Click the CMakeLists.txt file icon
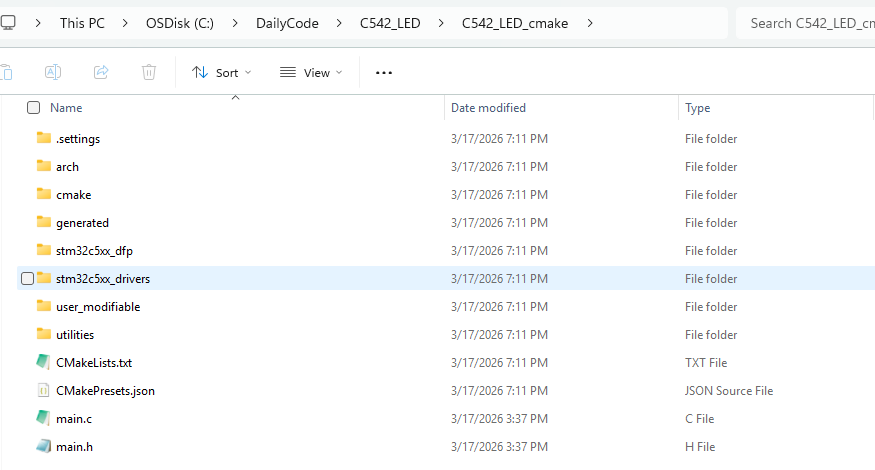This screenshot has width=875, height=470. pos(44,362)
